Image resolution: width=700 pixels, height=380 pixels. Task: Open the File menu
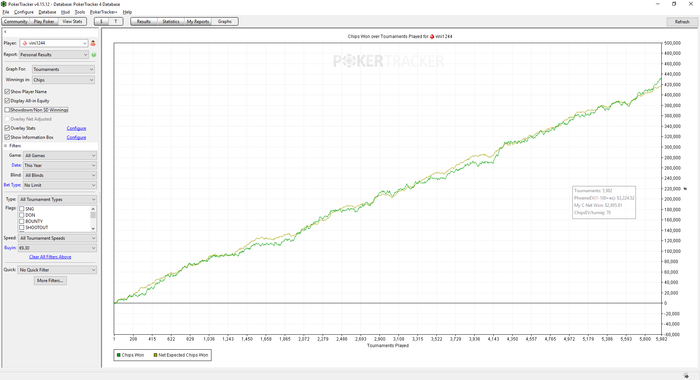(x=6, y=12)
